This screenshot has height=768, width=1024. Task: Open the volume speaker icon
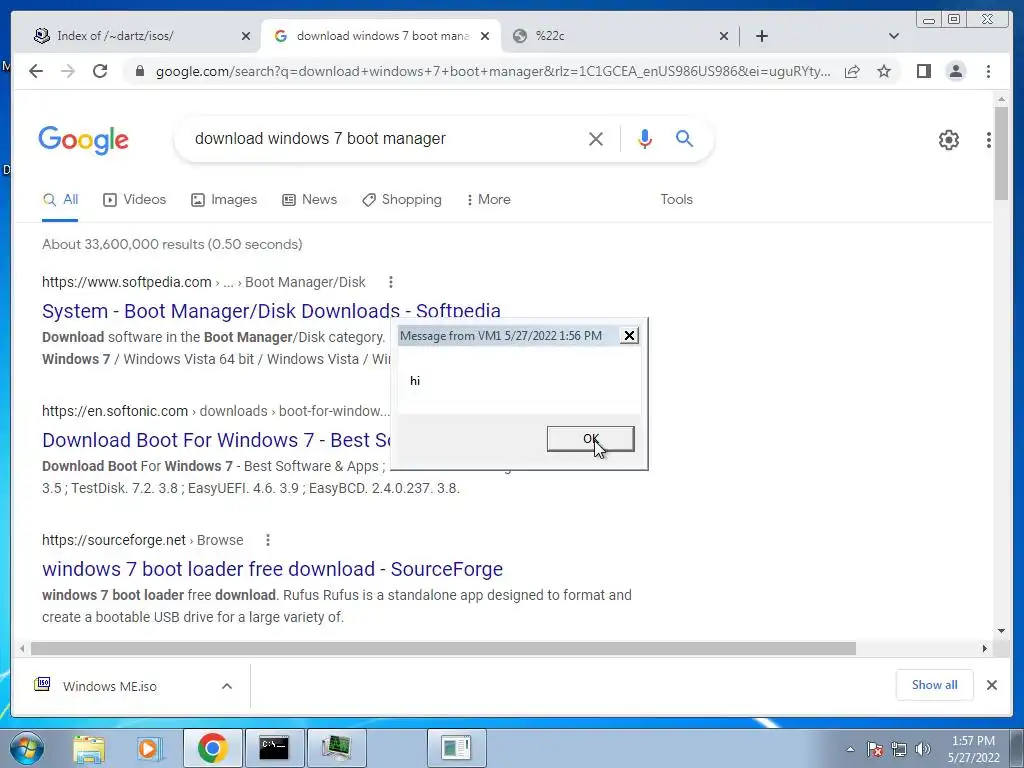[923, 749]
